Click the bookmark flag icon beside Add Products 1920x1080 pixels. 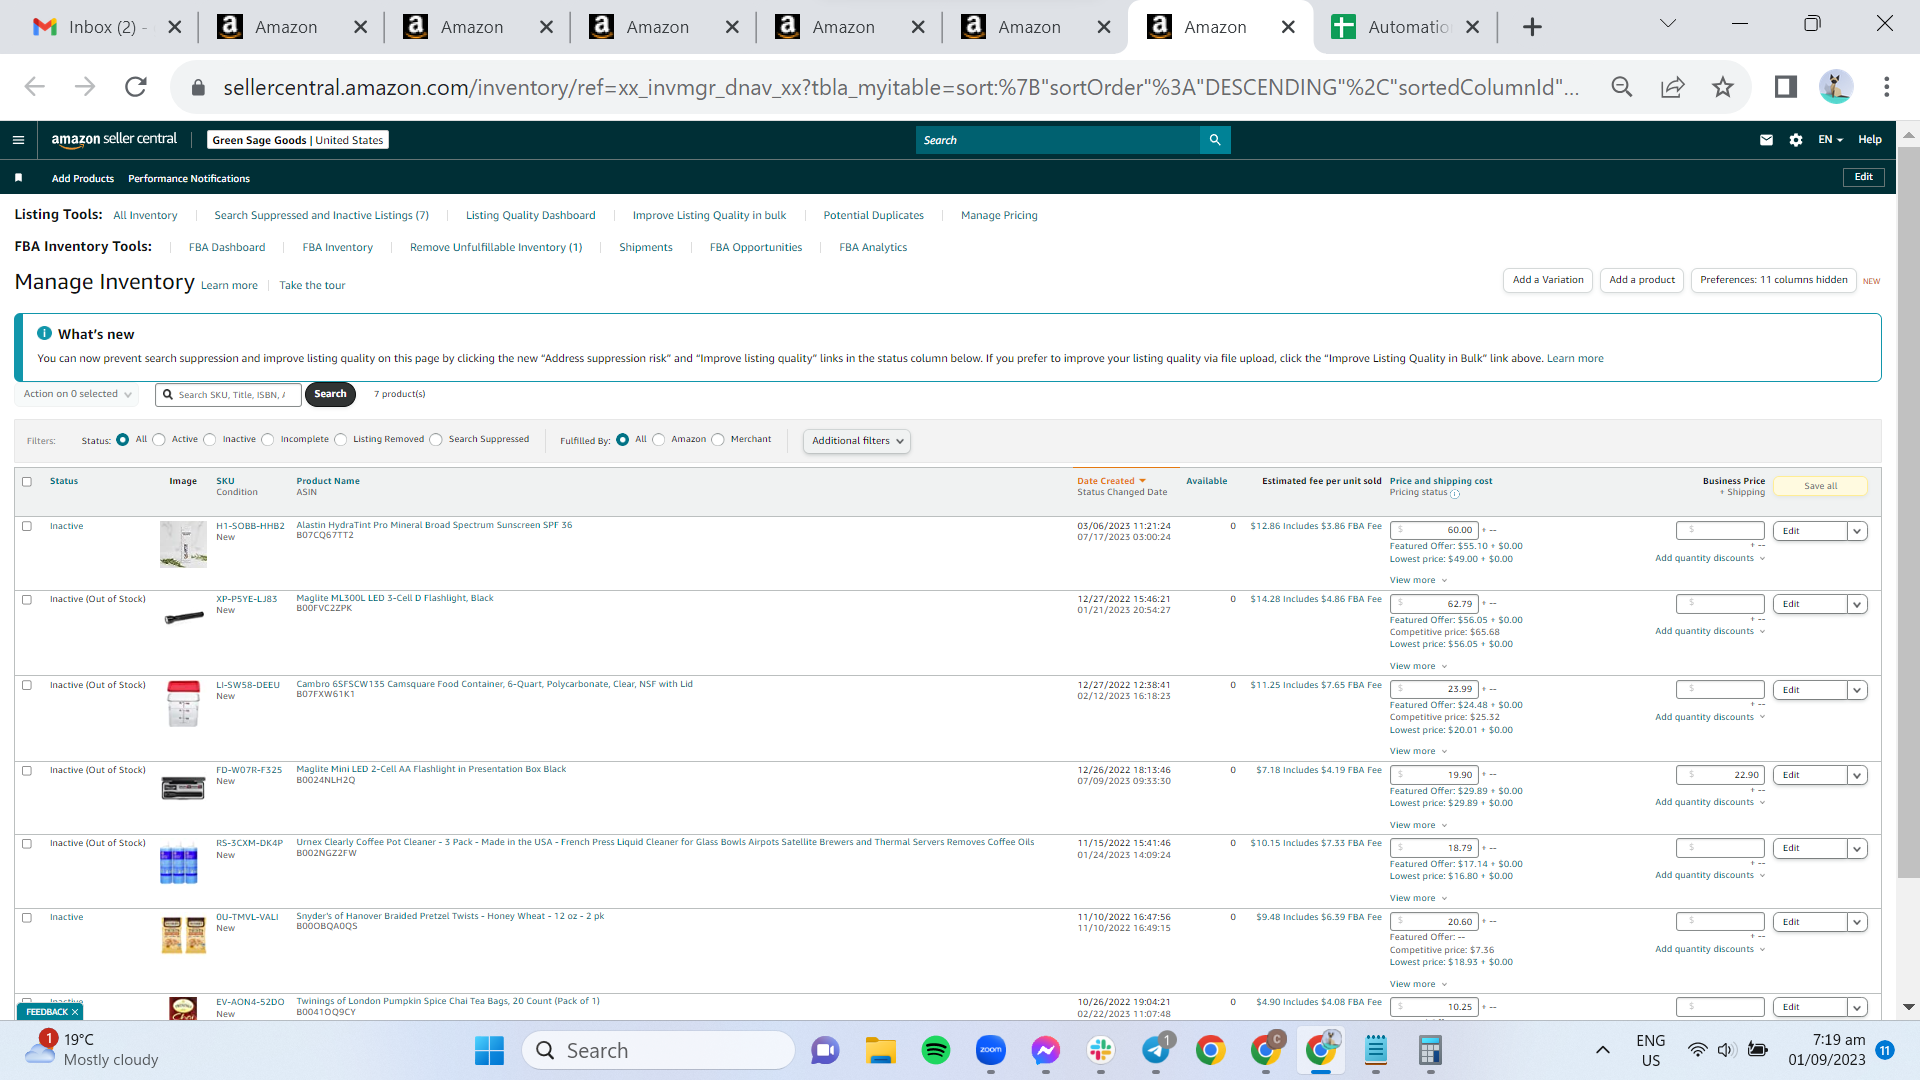pos(18,178)
